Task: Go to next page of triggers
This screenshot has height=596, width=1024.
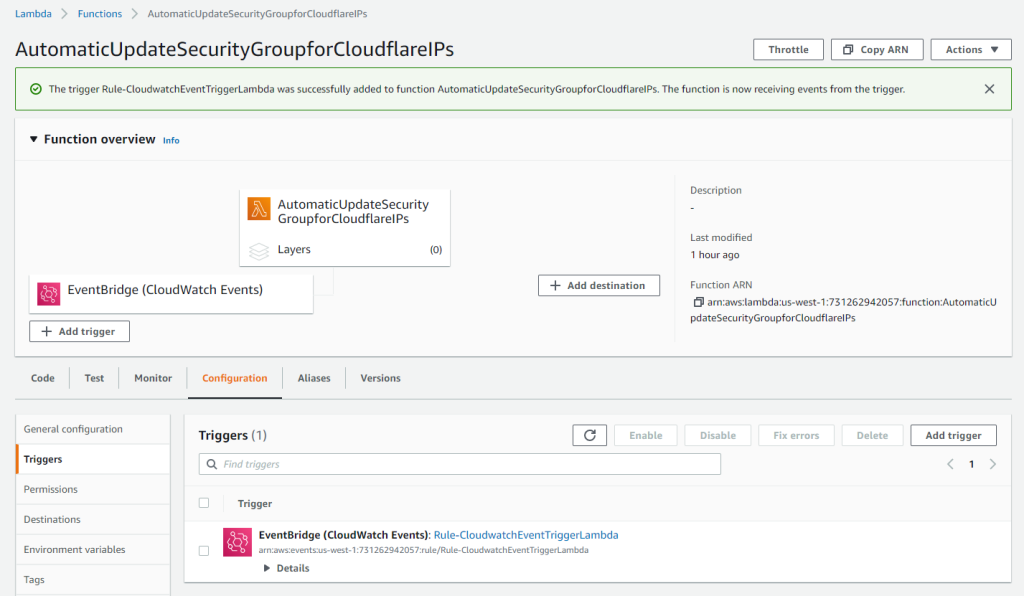Action: tap(992, 464)
